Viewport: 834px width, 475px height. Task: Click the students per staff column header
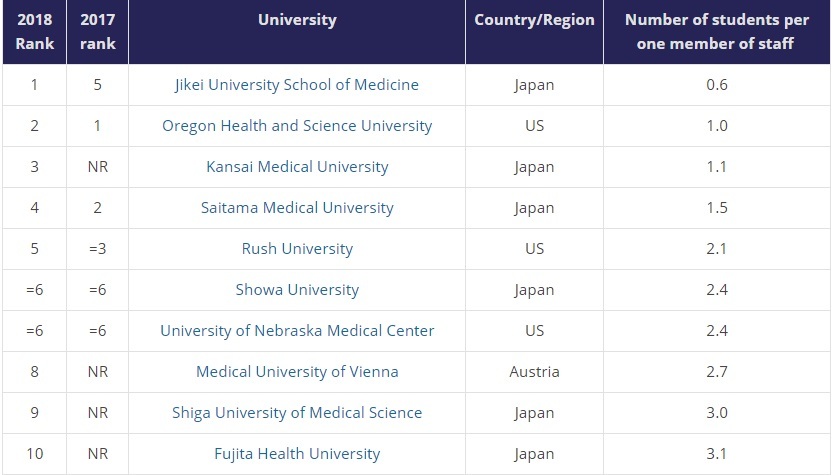tap(716, 32)
